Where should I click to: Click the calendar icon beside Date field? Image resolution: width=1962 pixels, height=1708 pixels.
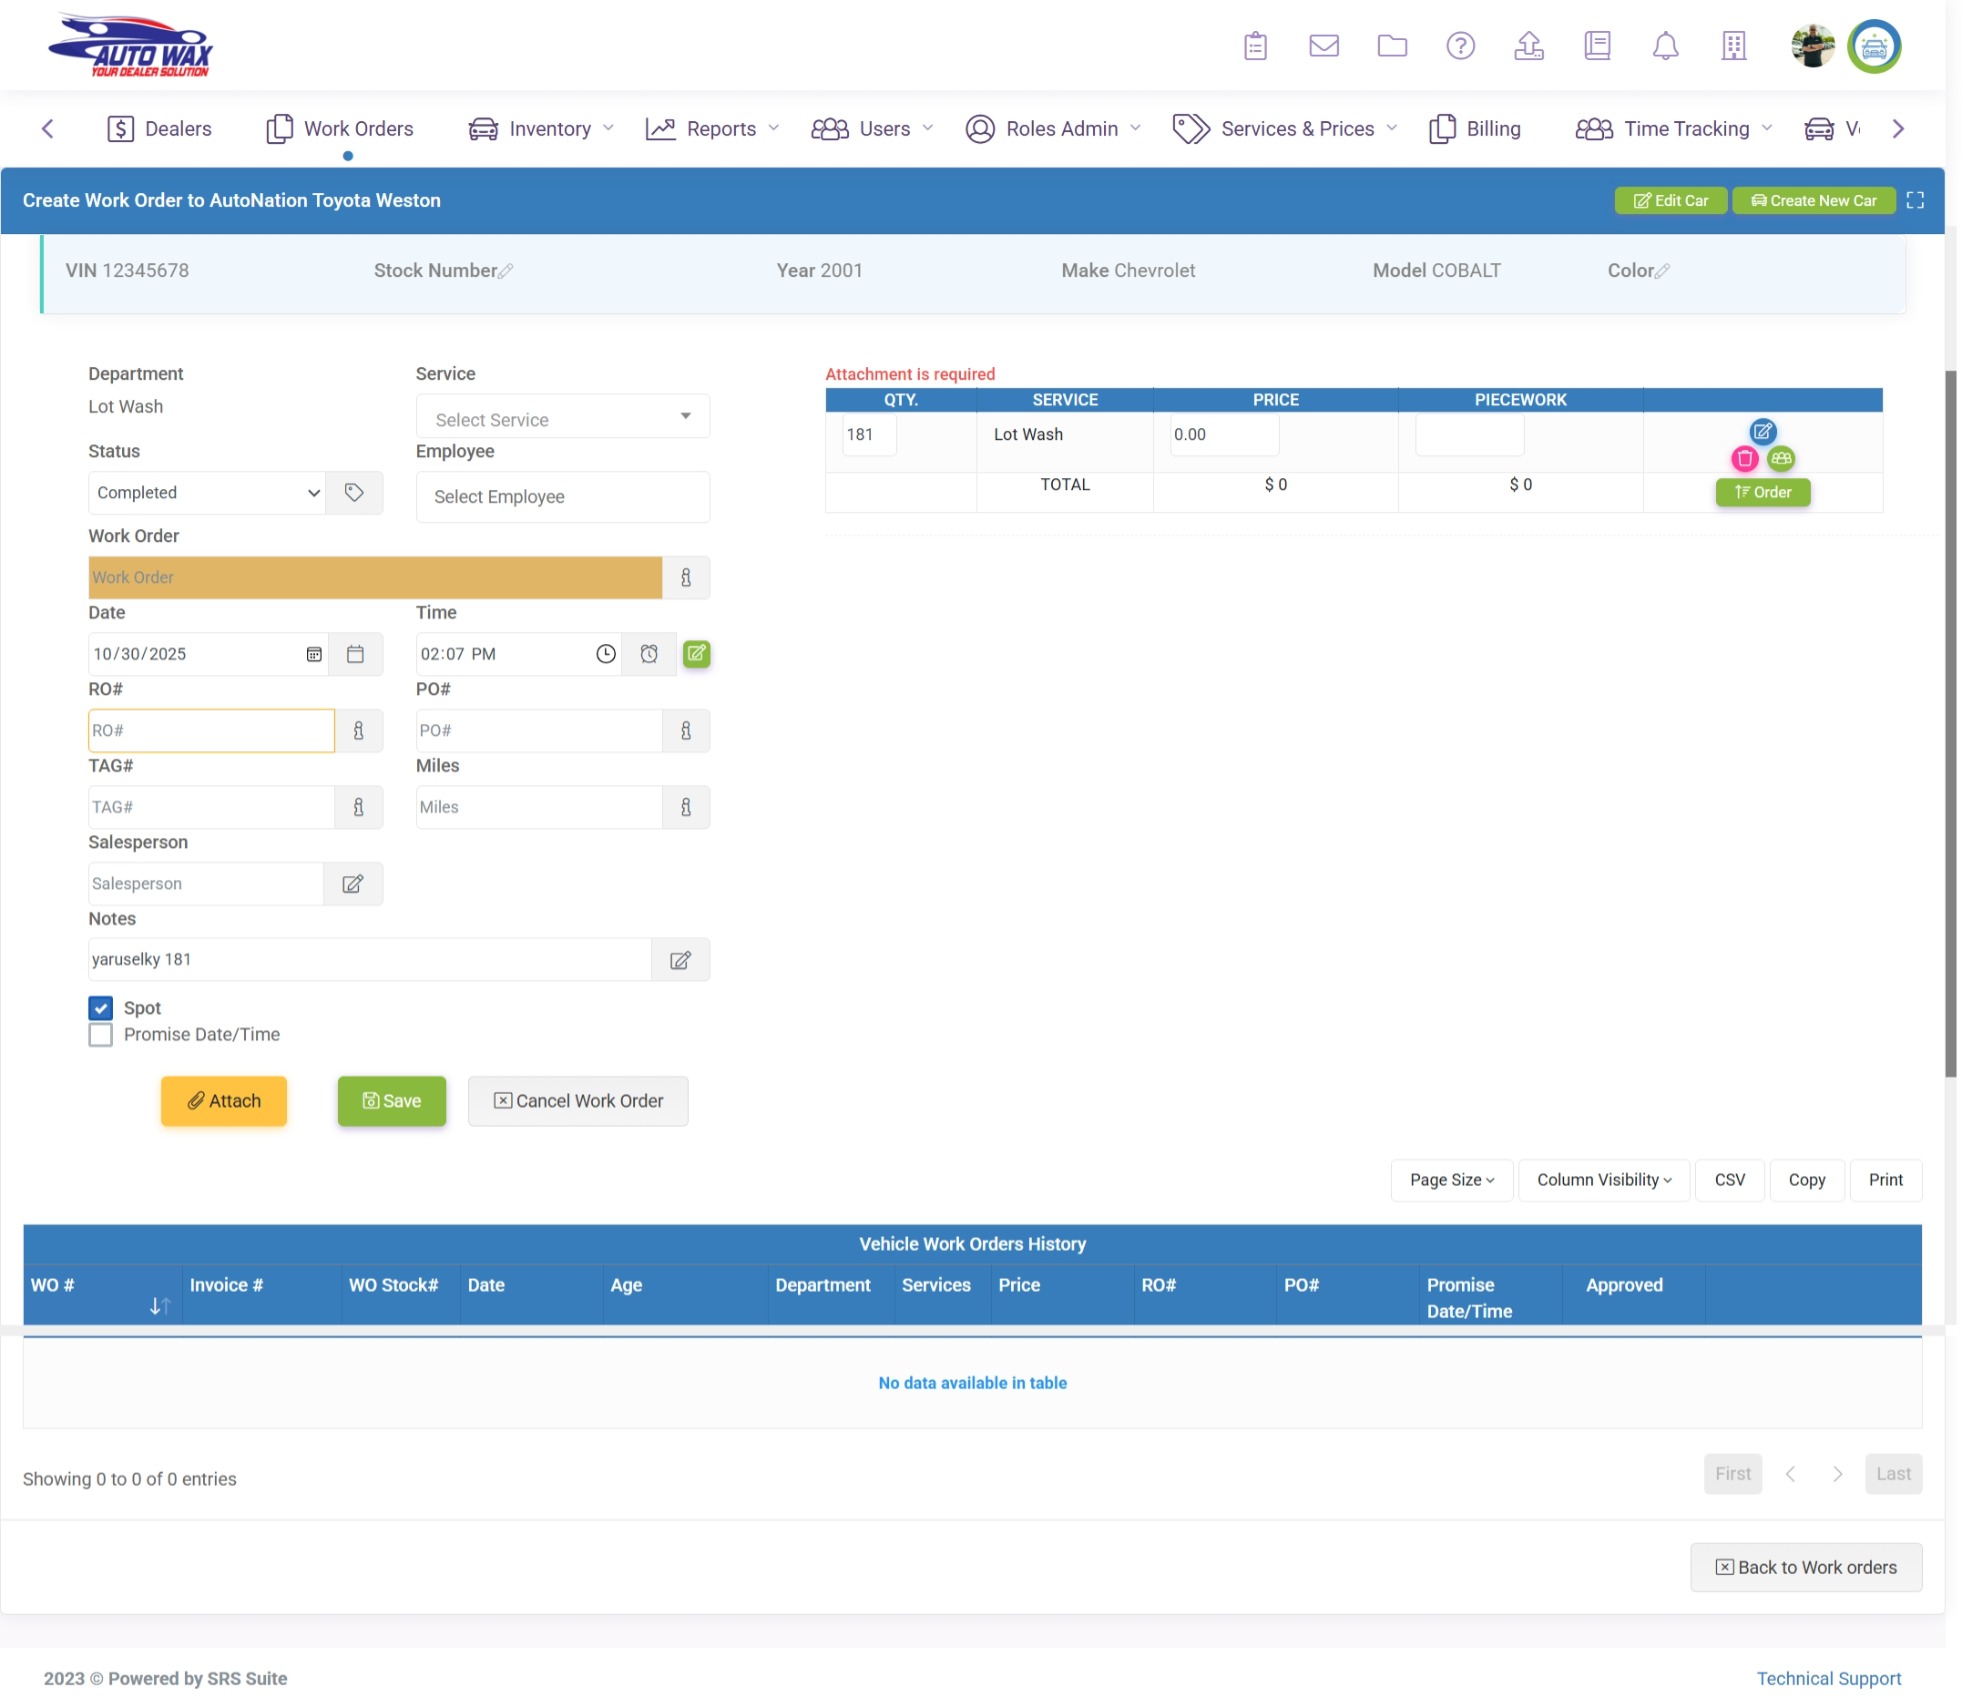tap(355, 654)
